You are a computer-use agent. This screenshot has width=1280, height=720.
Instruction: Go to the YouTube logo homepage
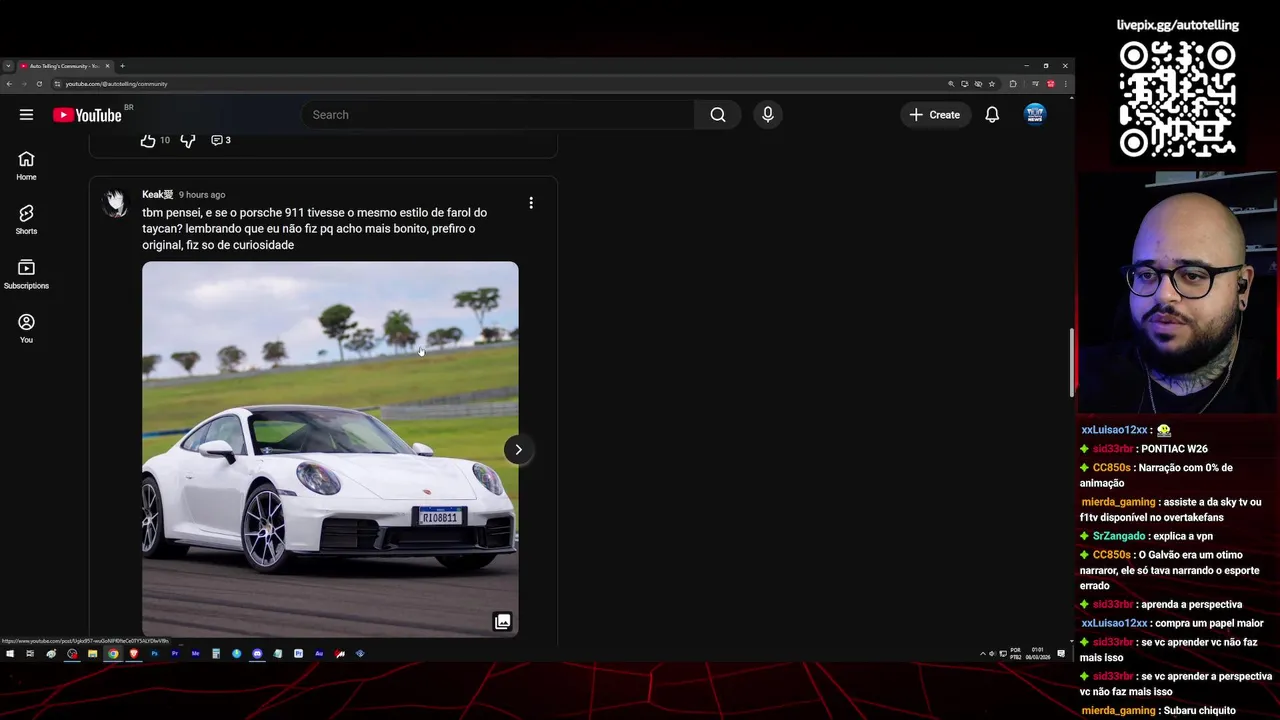[x=87, y=115]
